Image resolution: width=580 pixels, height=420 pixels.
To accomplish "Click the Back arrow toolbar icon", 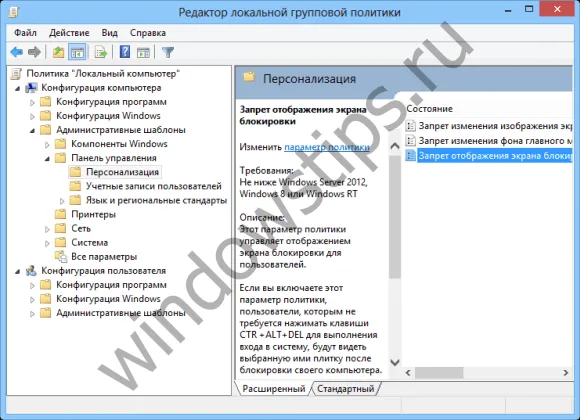I will [17, 52].
